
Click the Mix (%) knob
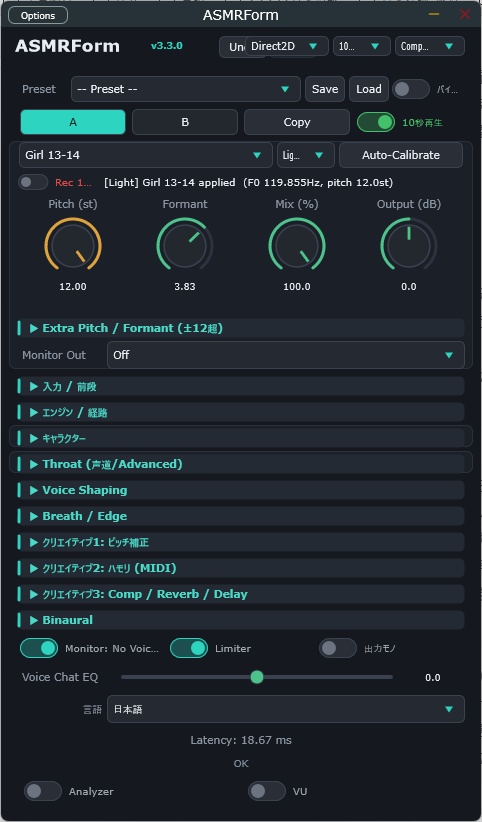pos(297,246)
